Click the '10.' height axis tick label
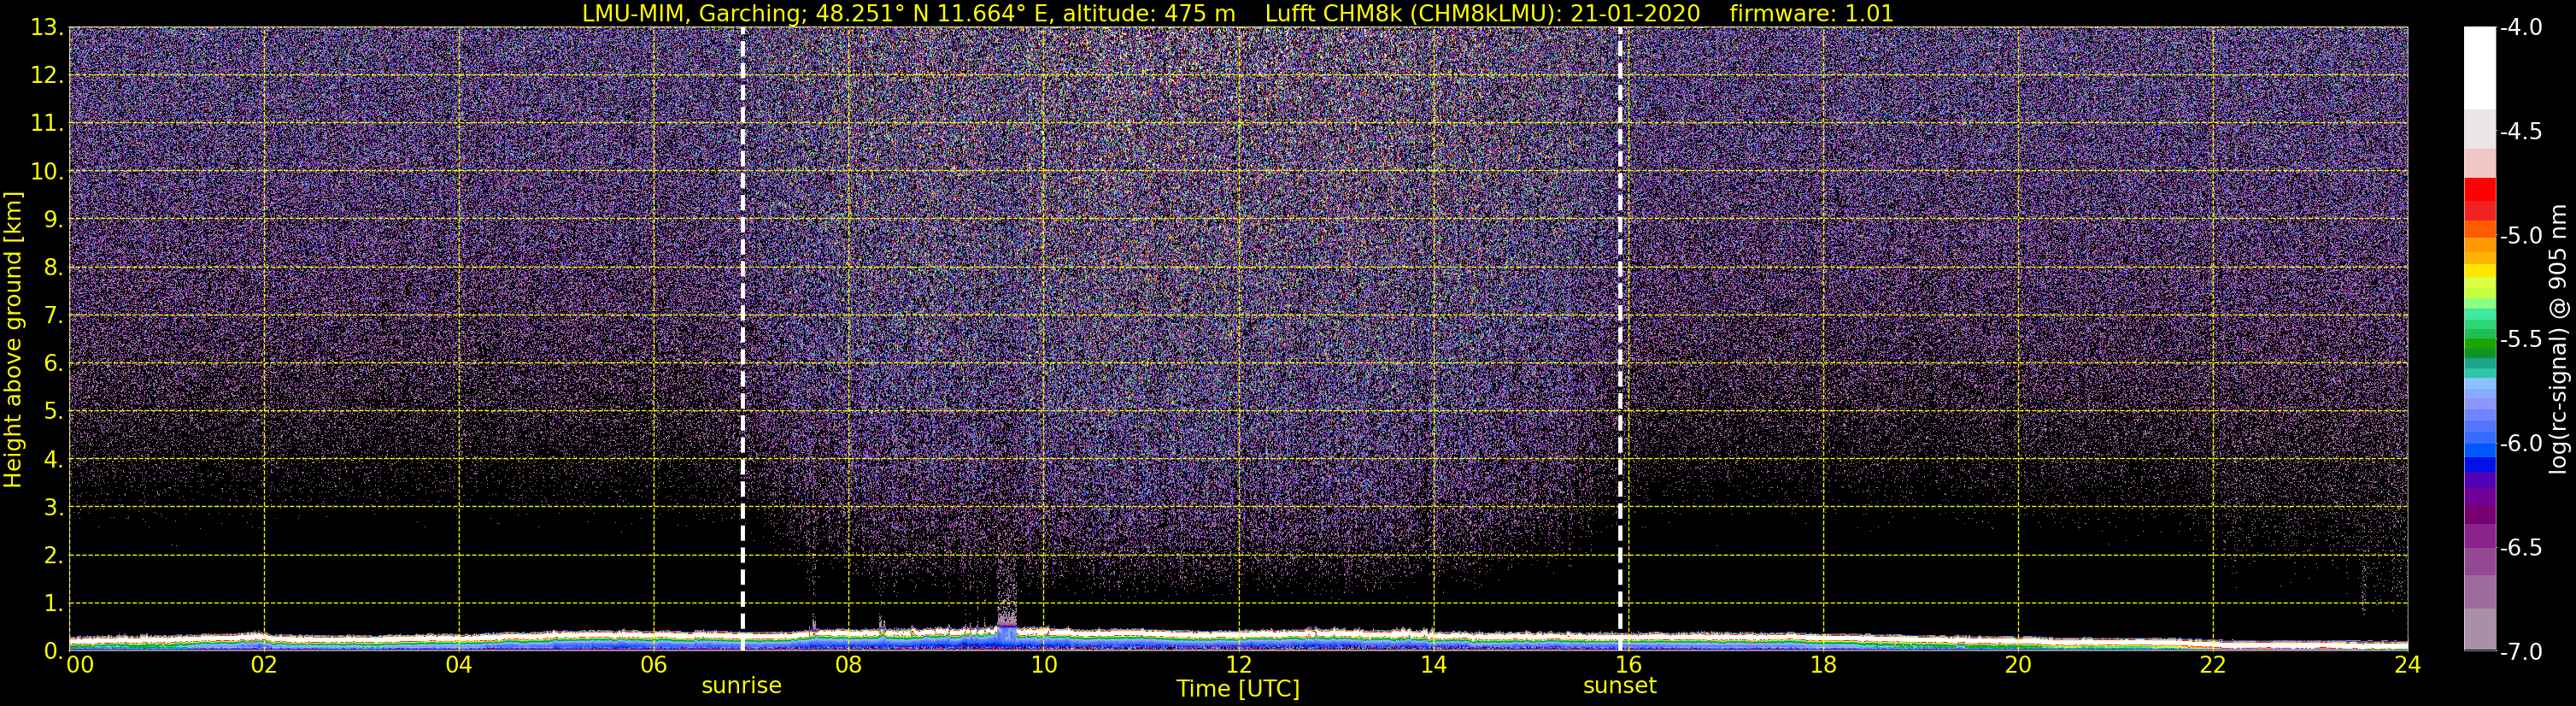This screenshot has height=706, width=2576. click(x=47, y=172)
